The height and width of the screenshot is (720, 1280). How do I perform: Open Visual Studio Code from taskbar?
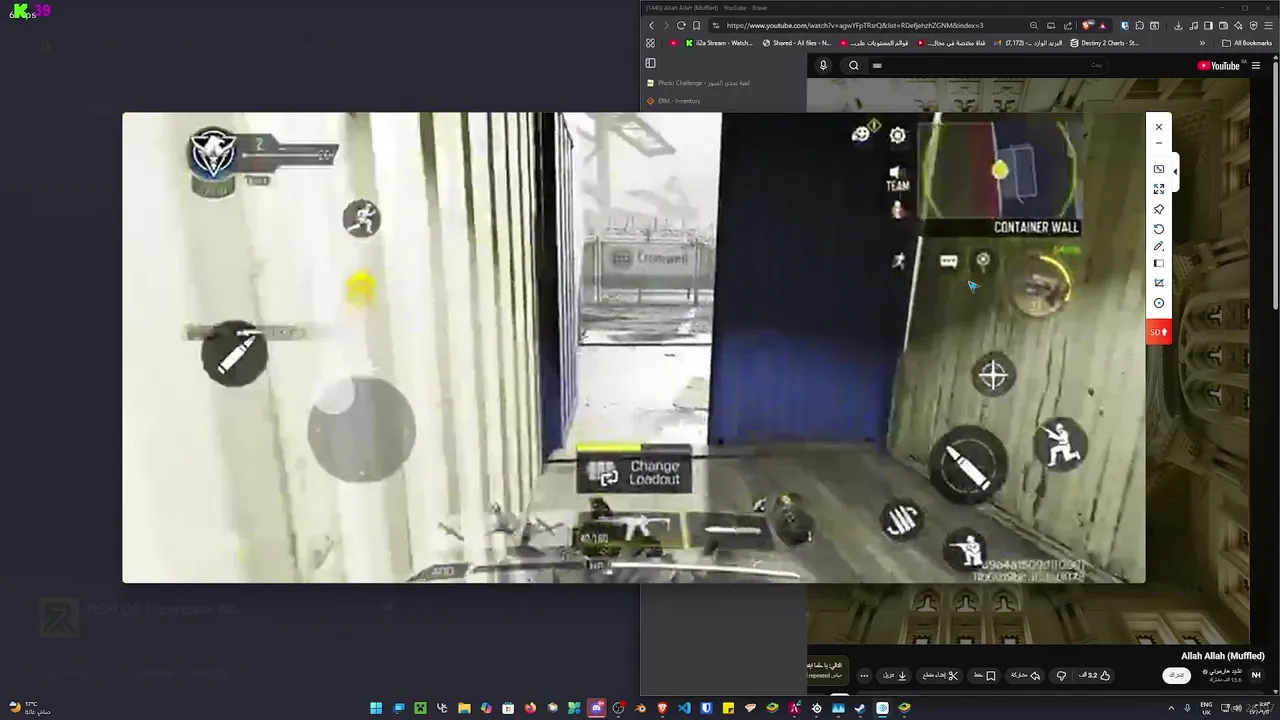pyautogui.click(x=684, y=708)
